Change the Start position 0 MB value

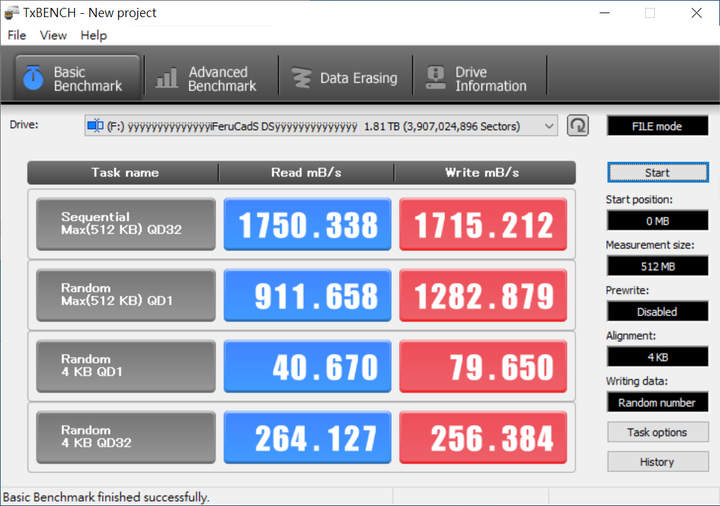[x=658, y=221]
